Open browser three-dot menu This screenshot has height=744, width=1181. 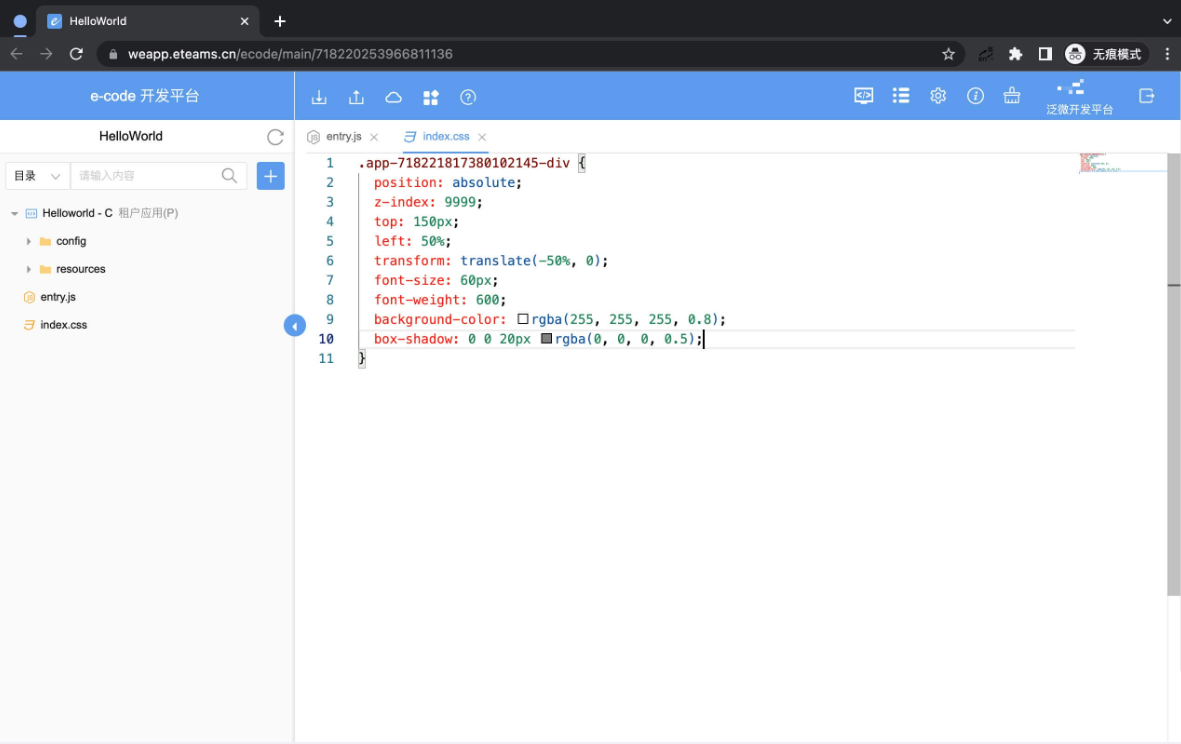pos(1167,54)
